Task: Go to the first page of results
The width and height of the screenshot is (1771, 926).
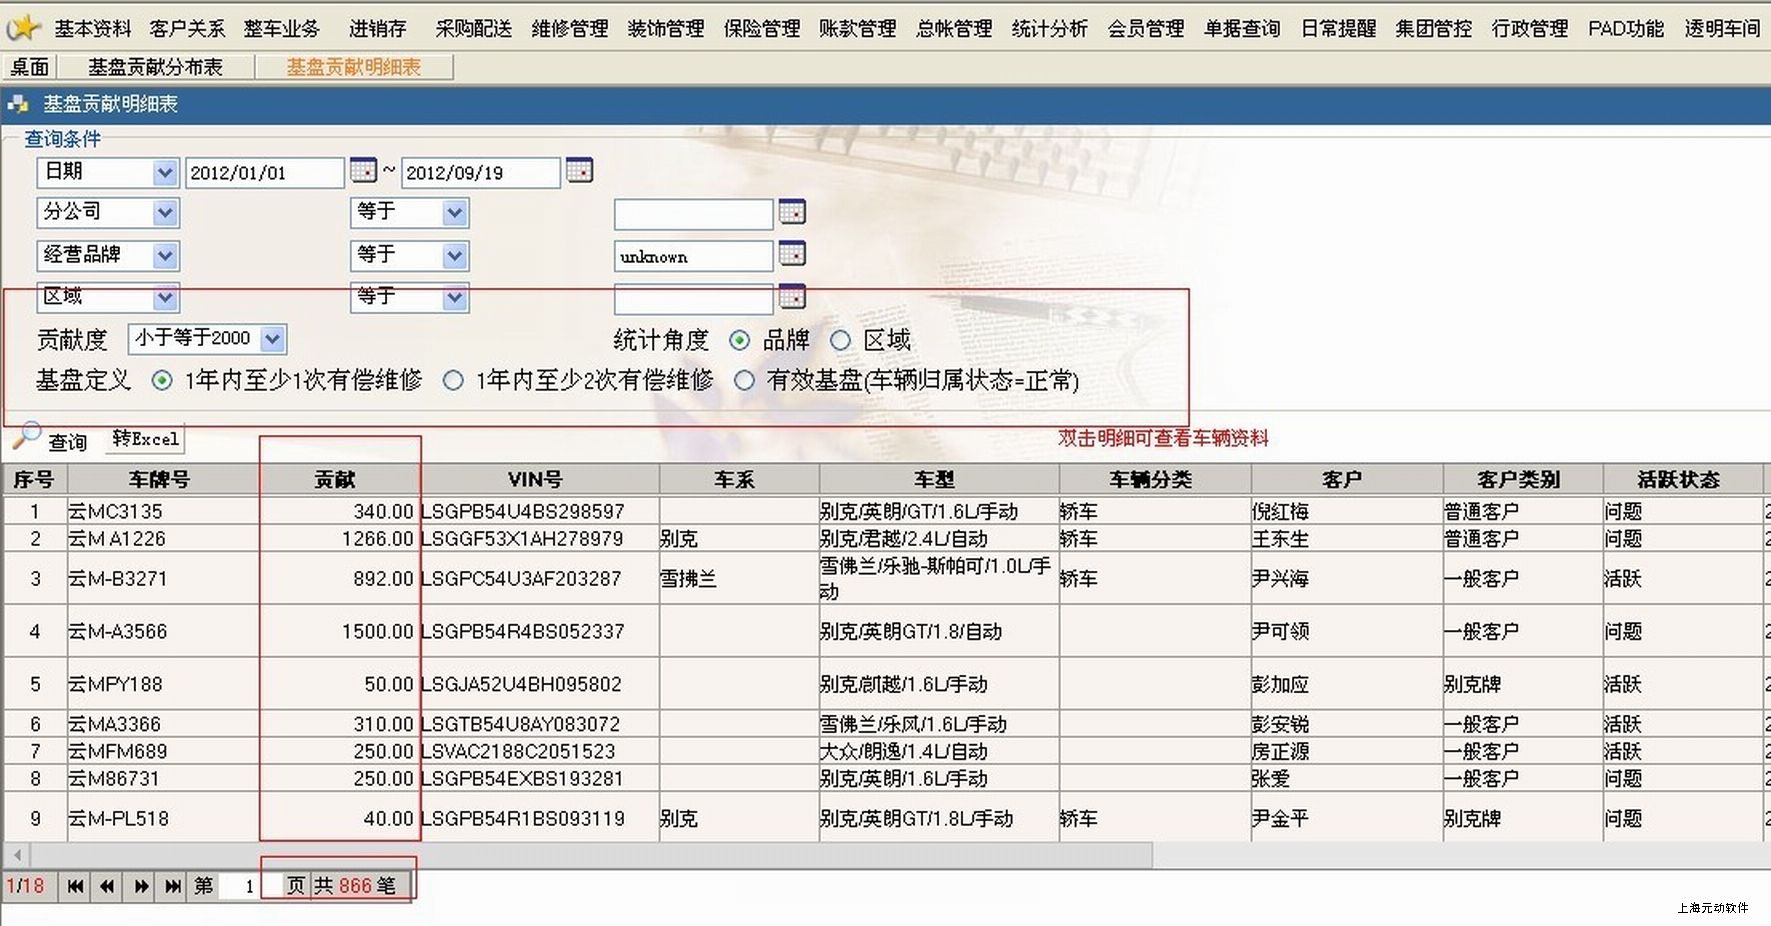Action: point(75,886)
